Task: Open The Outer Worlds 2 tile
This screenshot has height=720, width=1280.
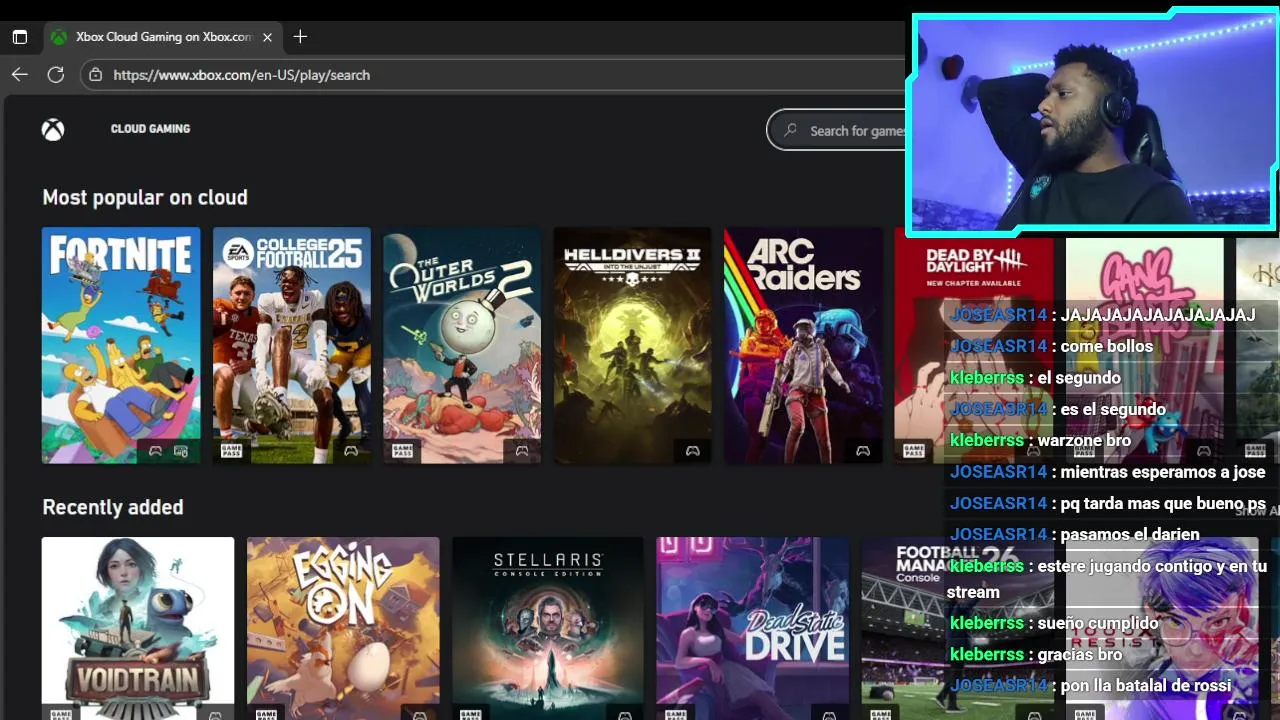Action: (x=462, y=345)
